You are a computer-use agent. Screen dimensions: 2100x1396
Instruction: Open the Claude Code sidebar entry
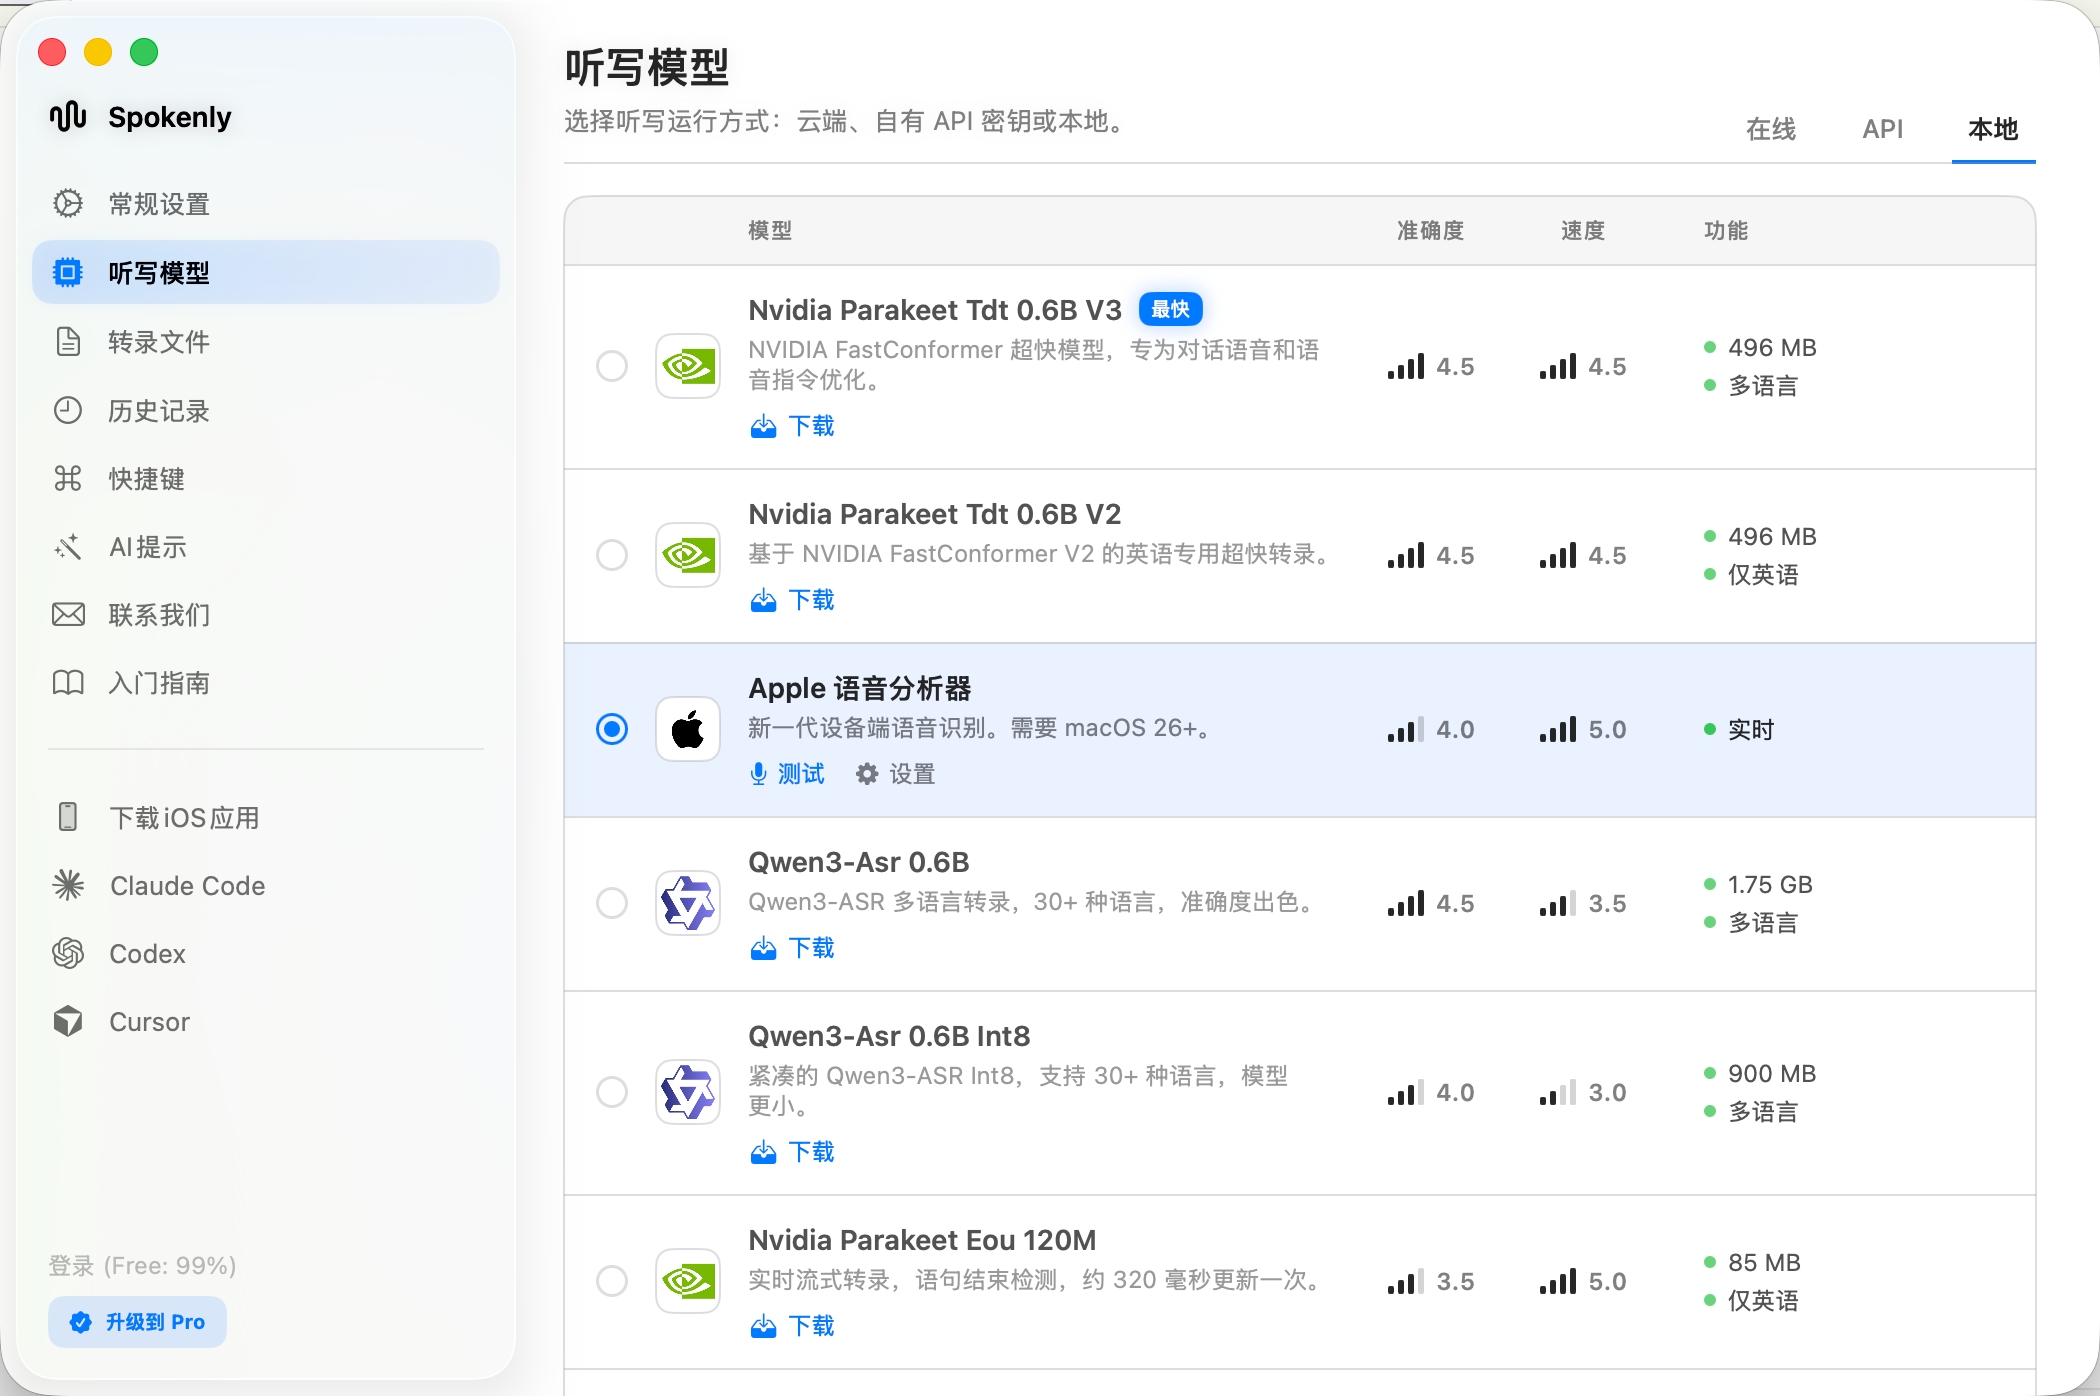[266, 885]
